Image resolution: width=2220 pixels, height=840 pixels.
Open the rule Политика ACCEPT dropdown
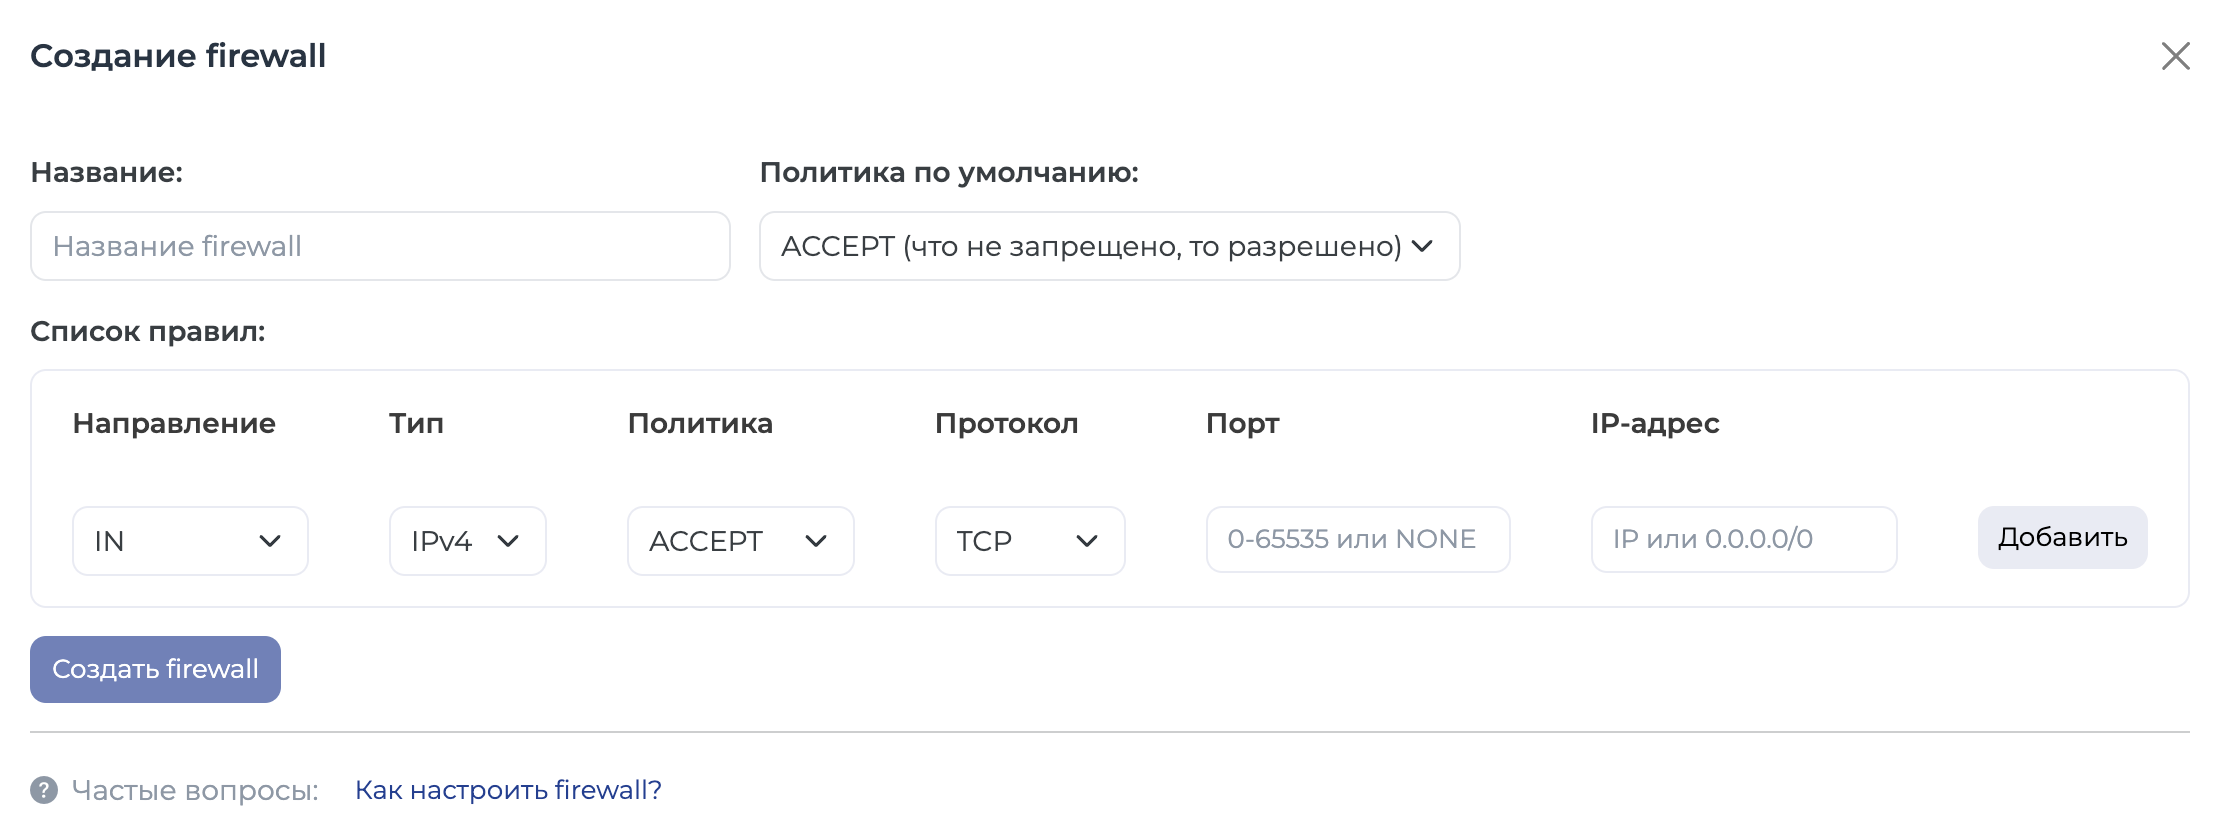(x=740, y=541)
